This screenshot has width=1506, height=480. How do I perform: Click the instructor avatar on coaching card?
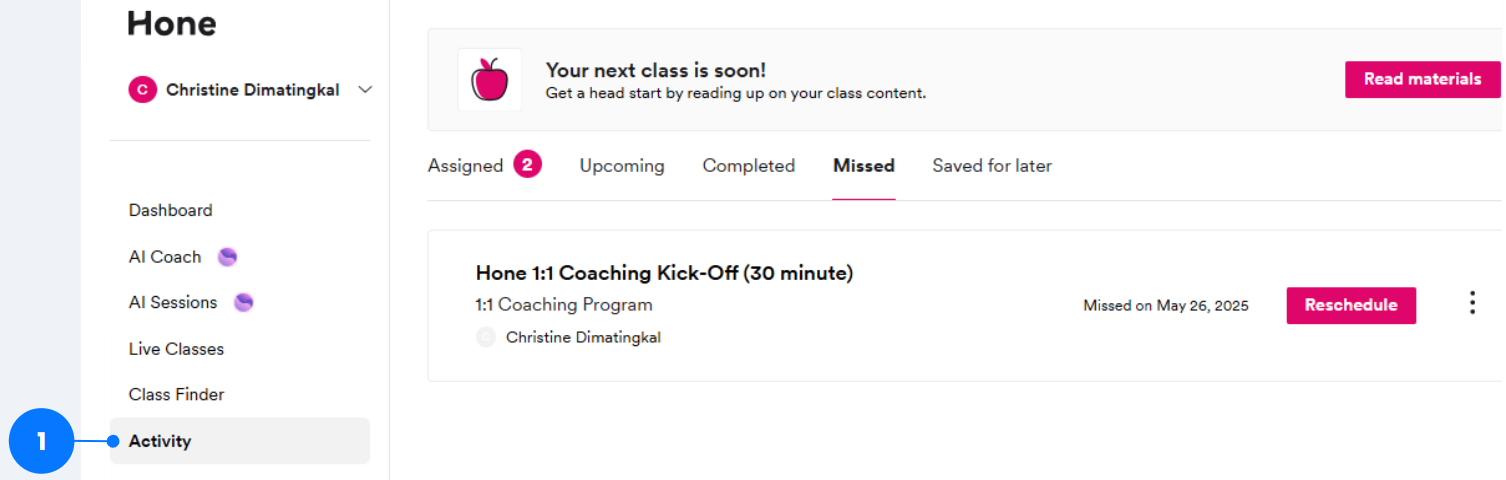click(x=486, y=337)
